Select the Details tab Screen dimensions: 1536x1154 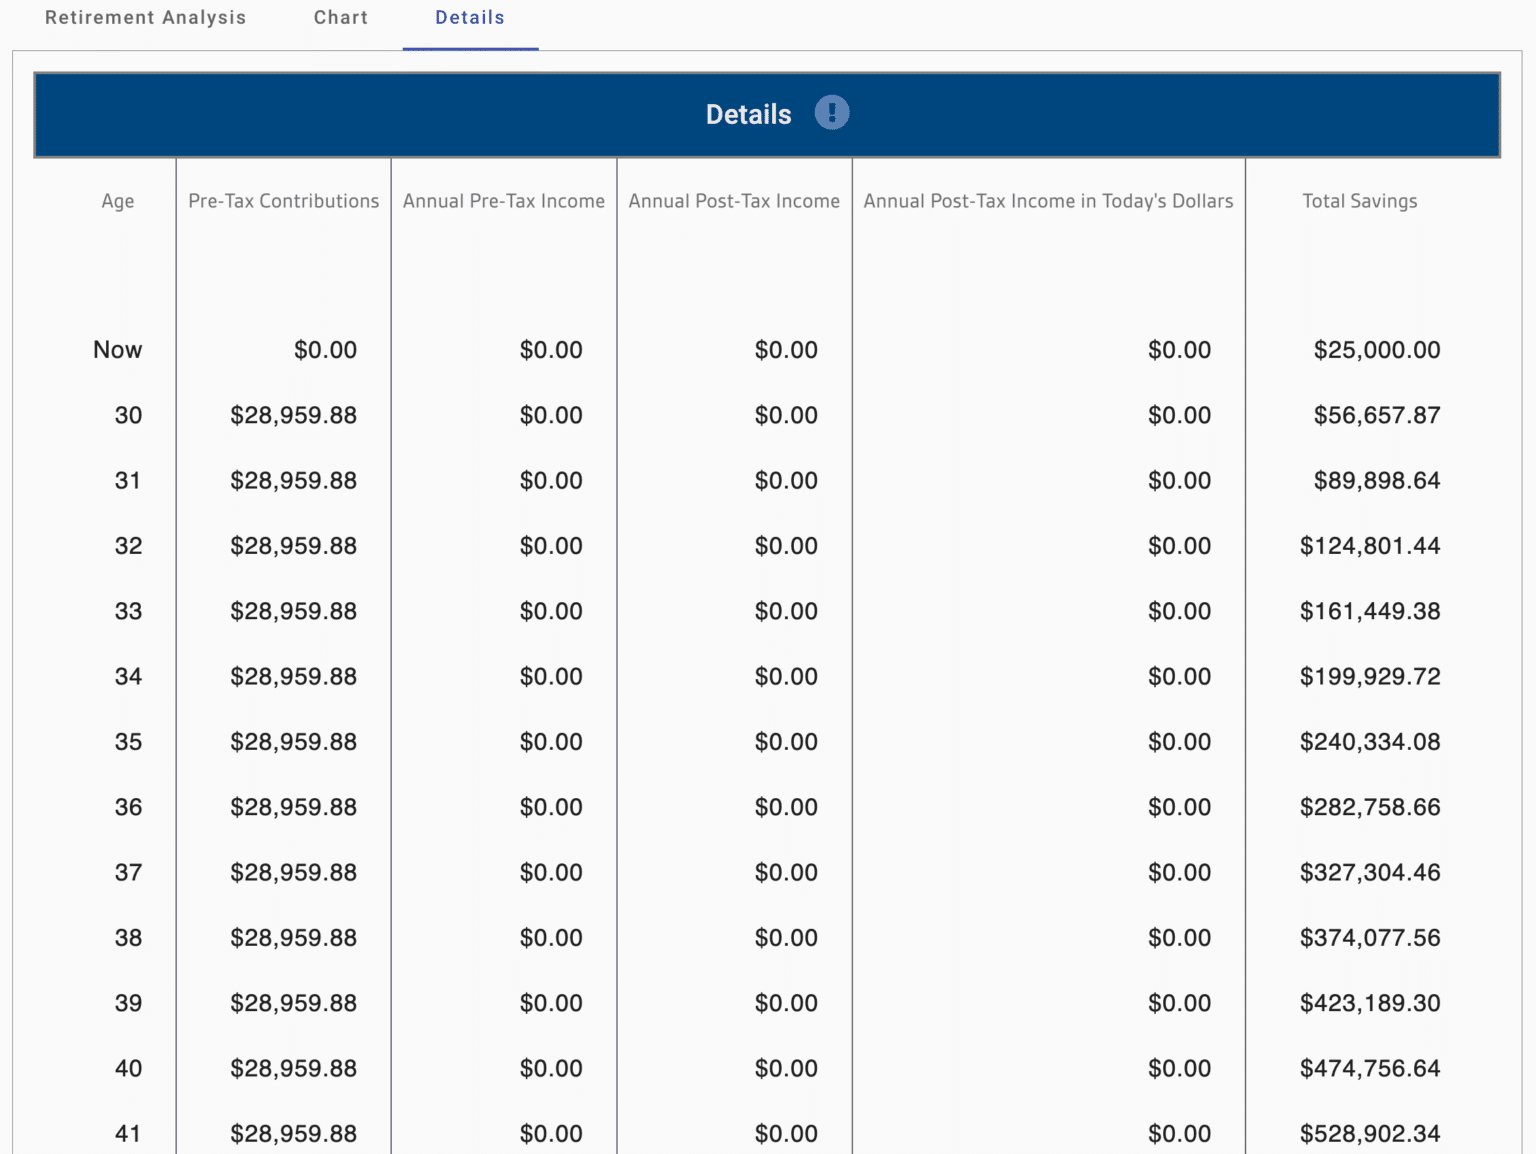(x=470, y=17)
